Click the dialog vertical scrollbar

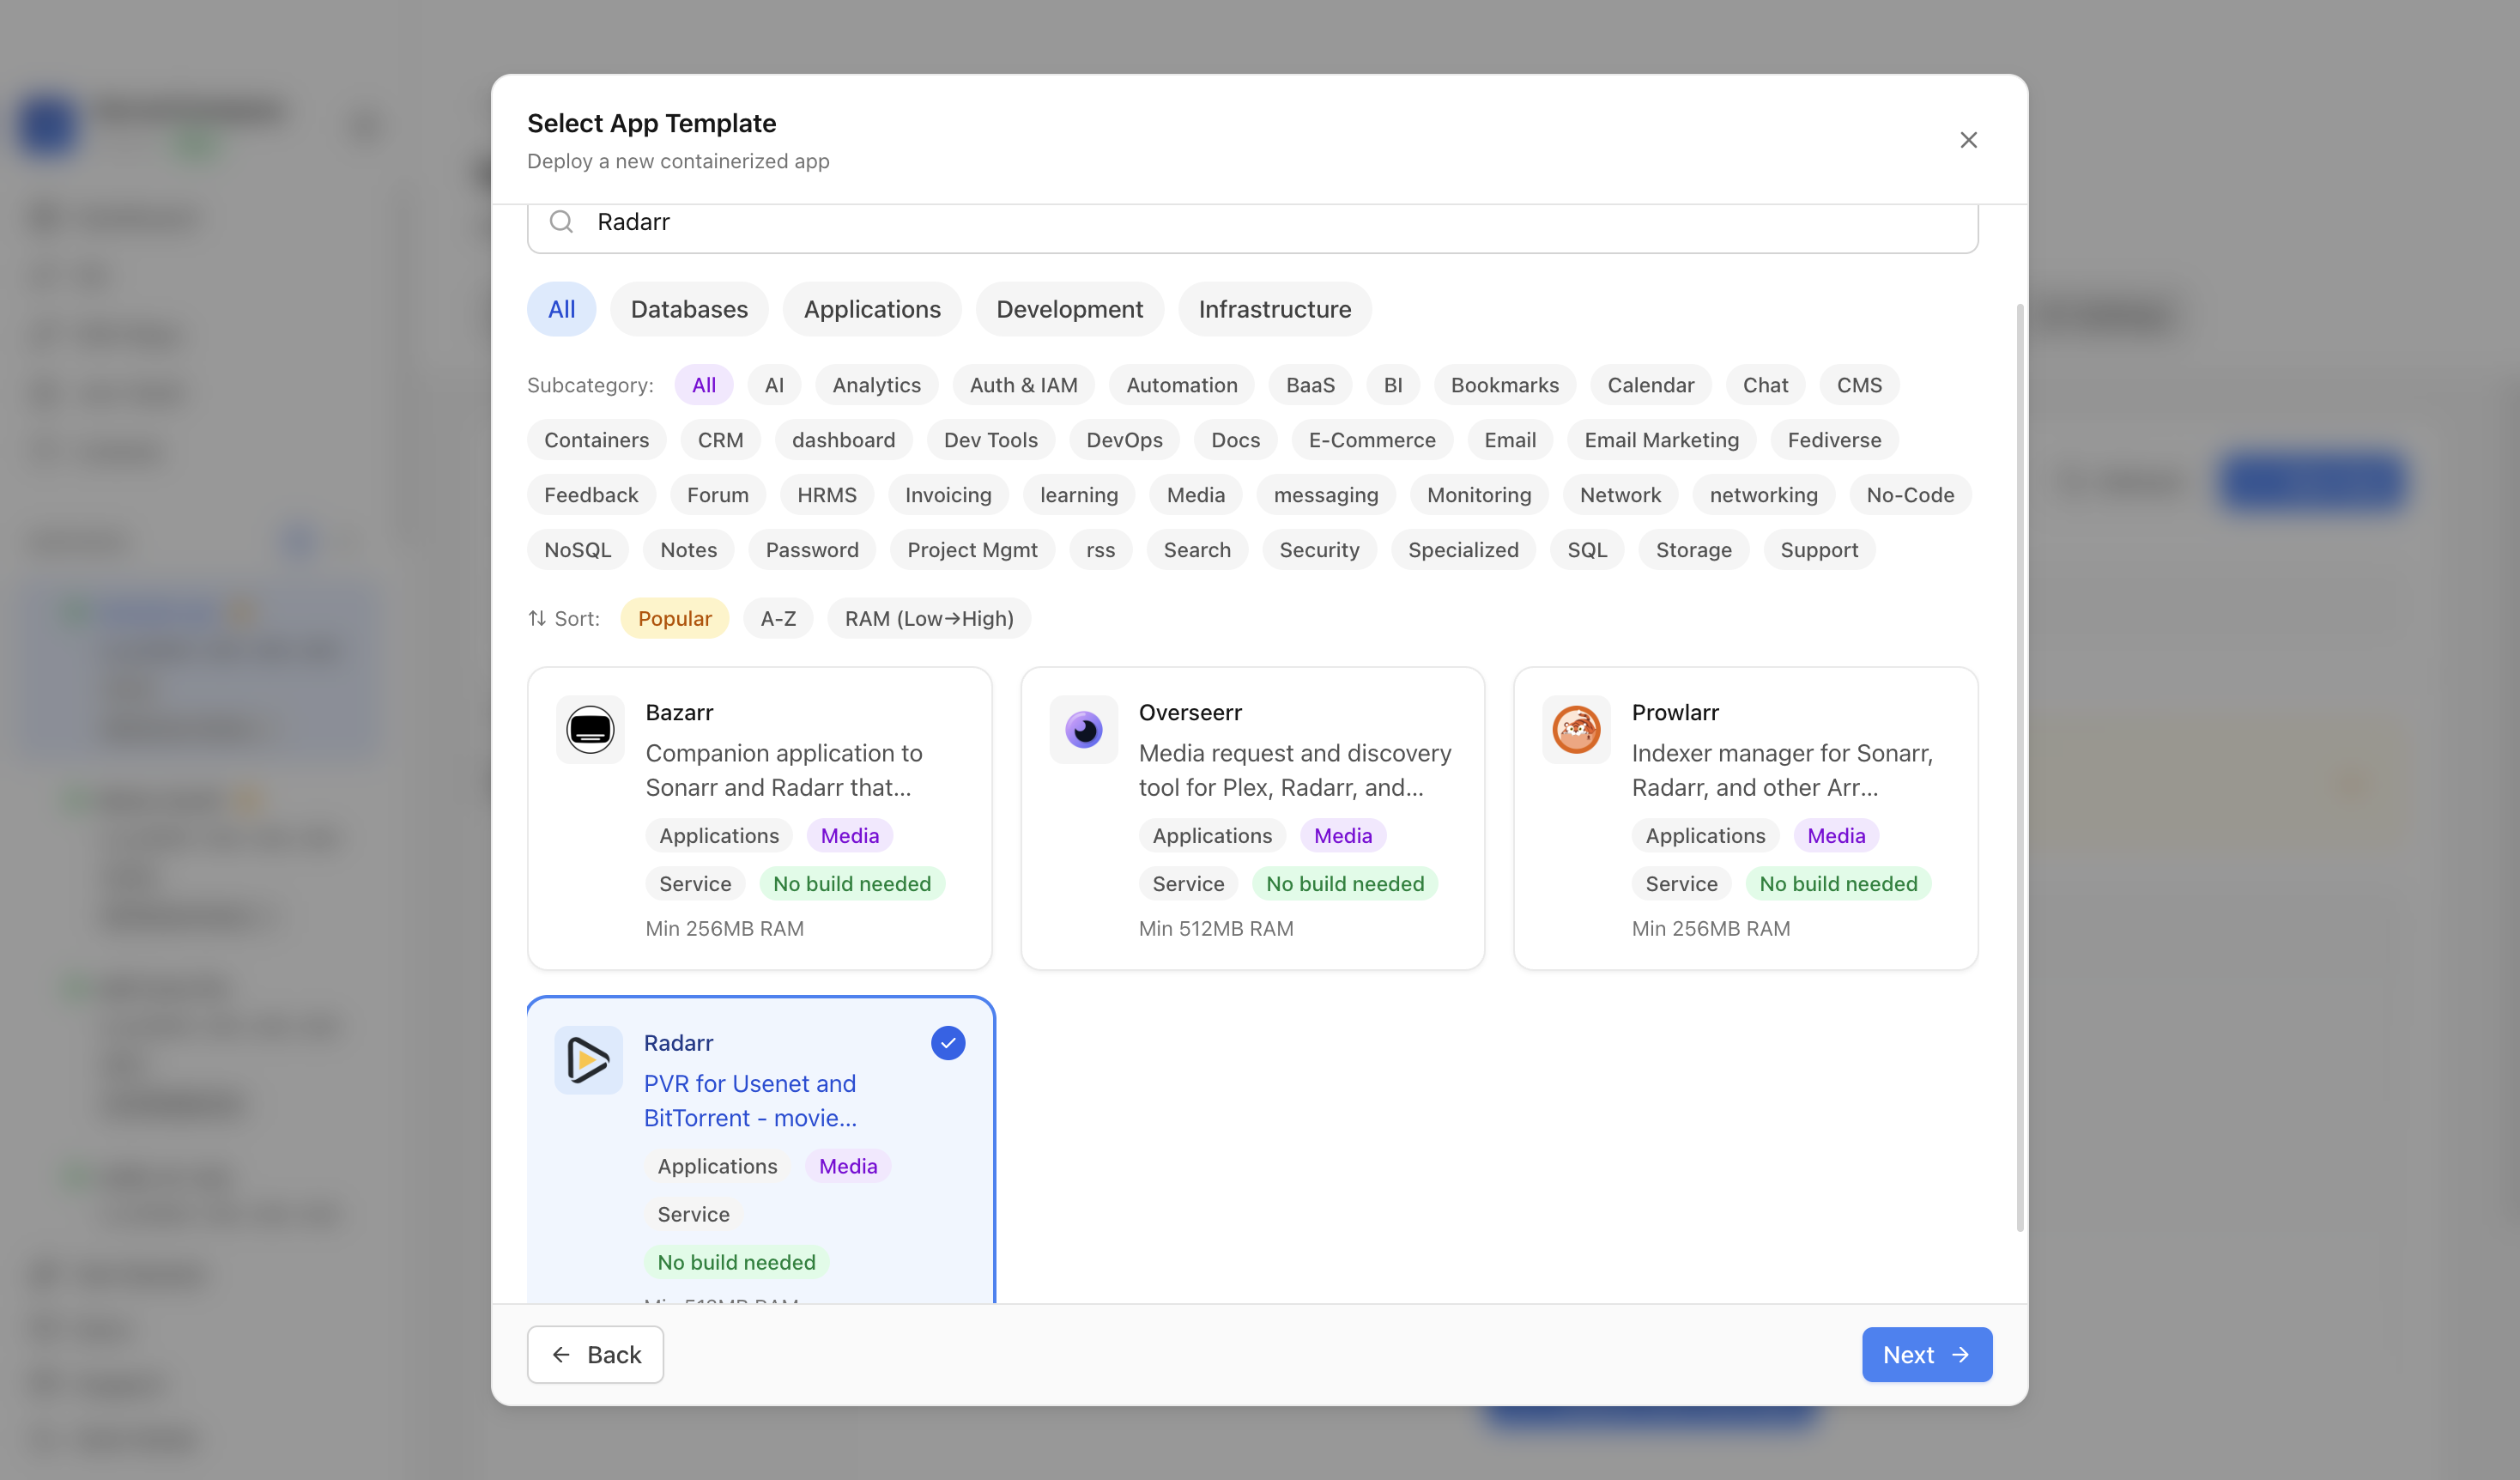click(x=2019, y=768)
